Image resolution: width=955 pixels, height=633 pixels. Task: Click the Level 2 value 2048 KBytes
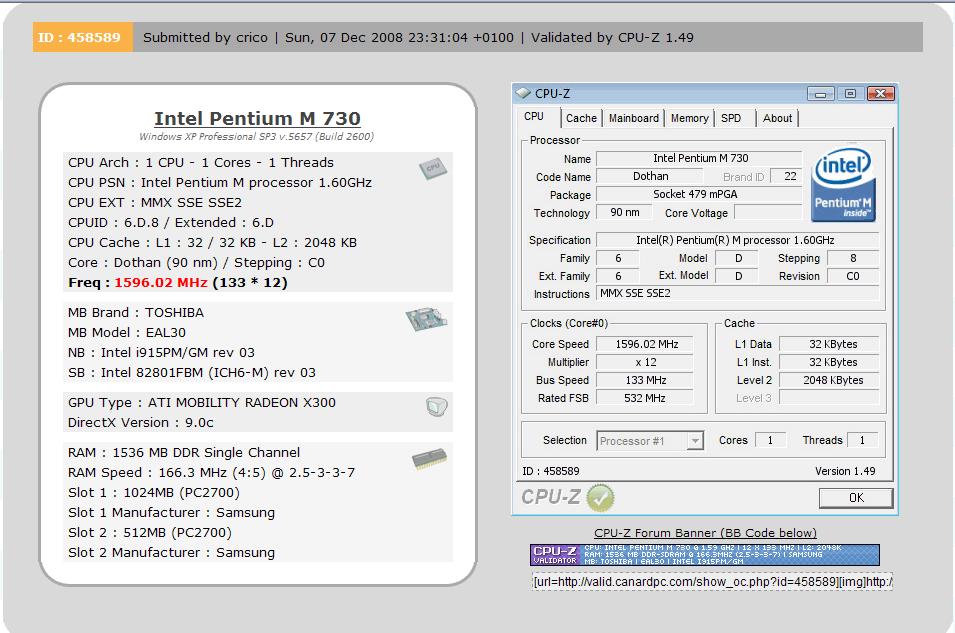coord(830,380)
